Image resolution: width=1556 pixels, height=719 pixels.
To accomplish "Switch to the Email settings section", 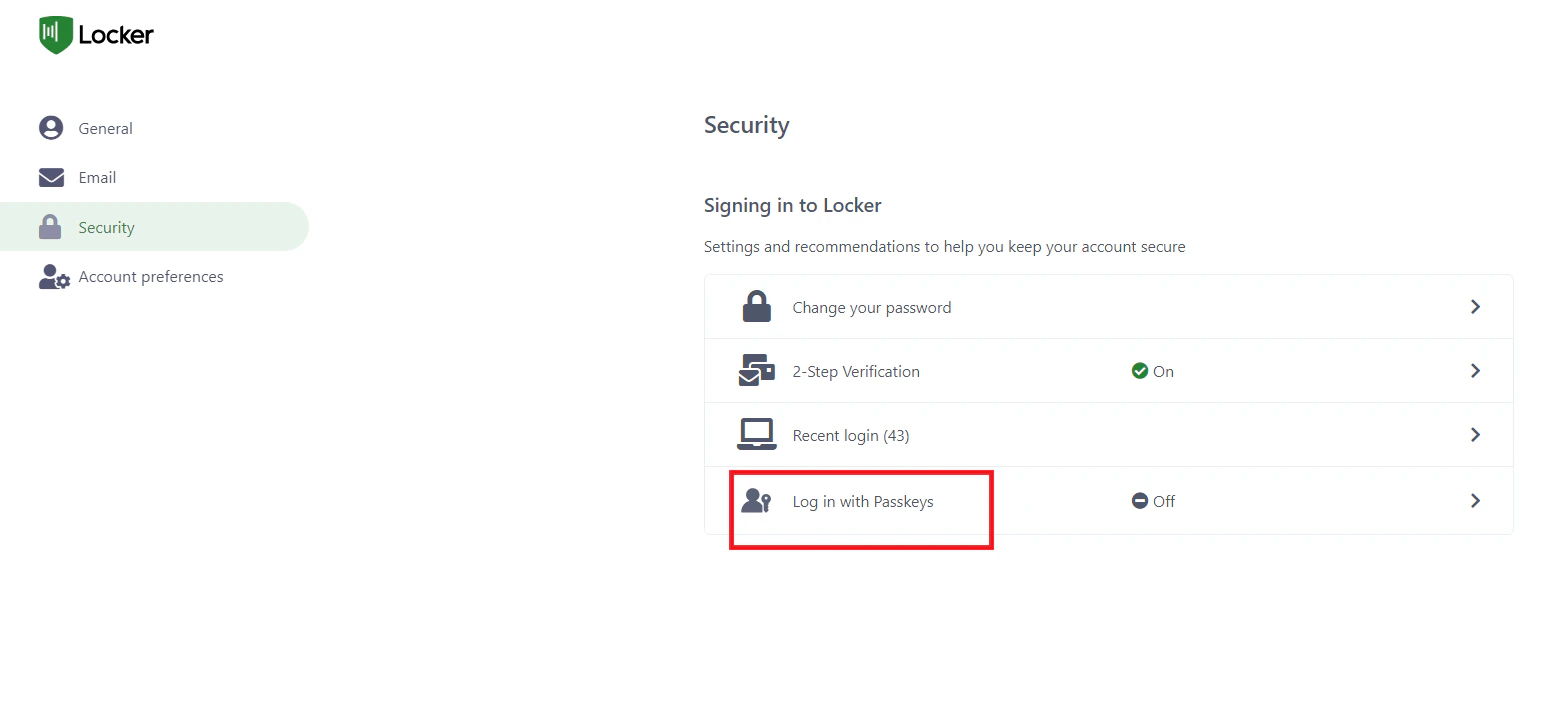I will pyautogui.click(x=95, y=177).
